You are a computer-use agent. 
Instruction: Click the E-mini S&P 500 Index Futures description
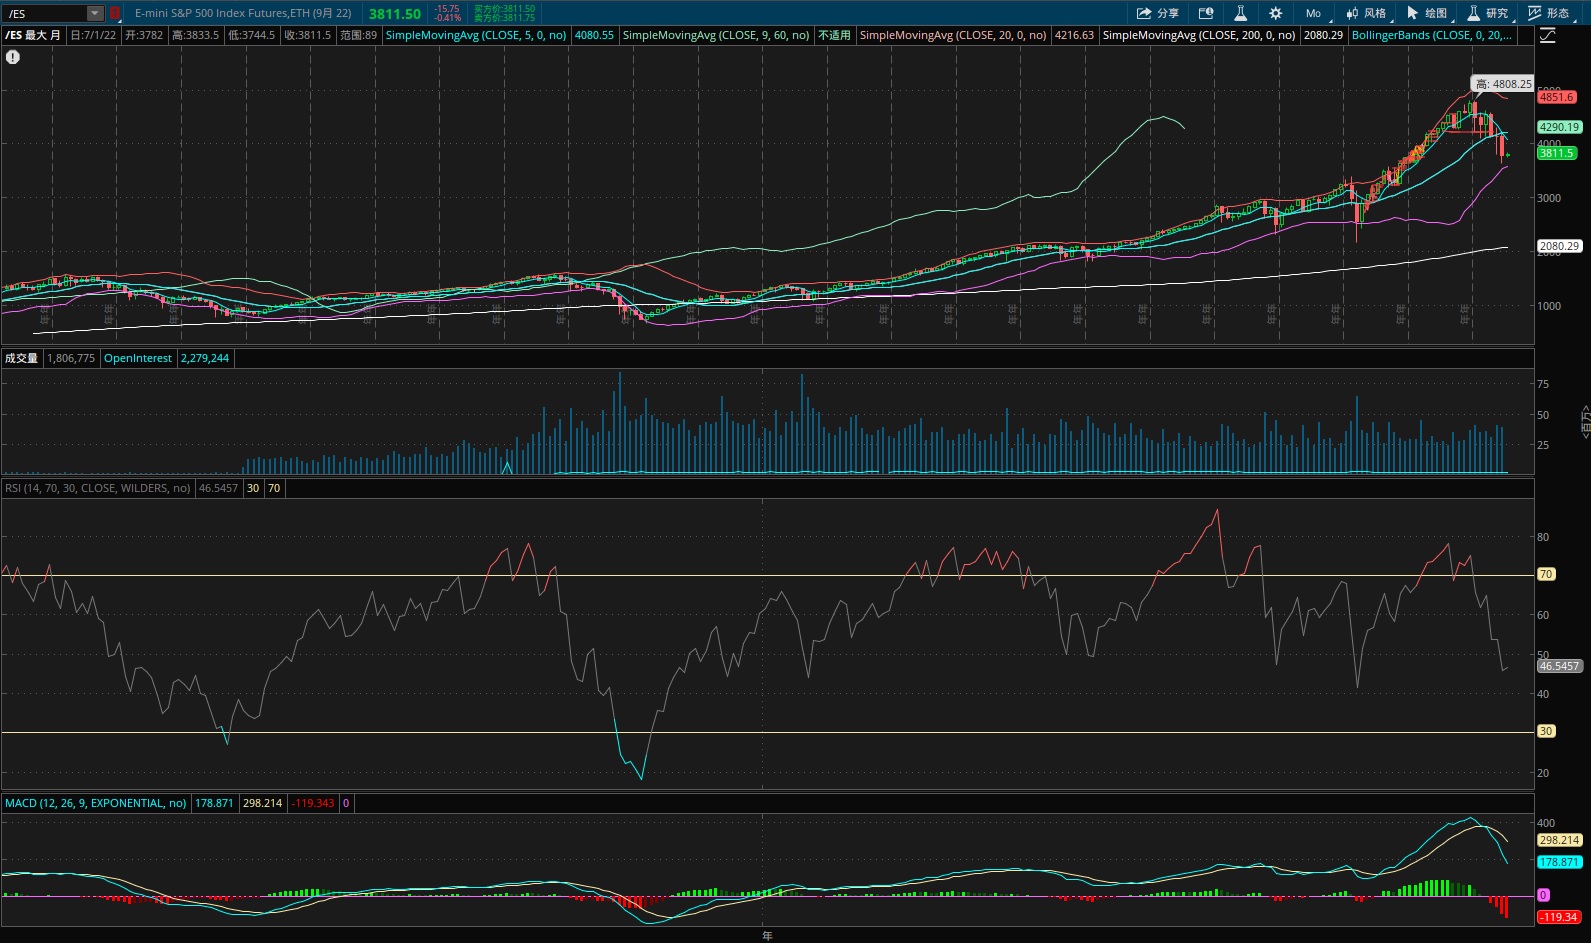(243, 13)
